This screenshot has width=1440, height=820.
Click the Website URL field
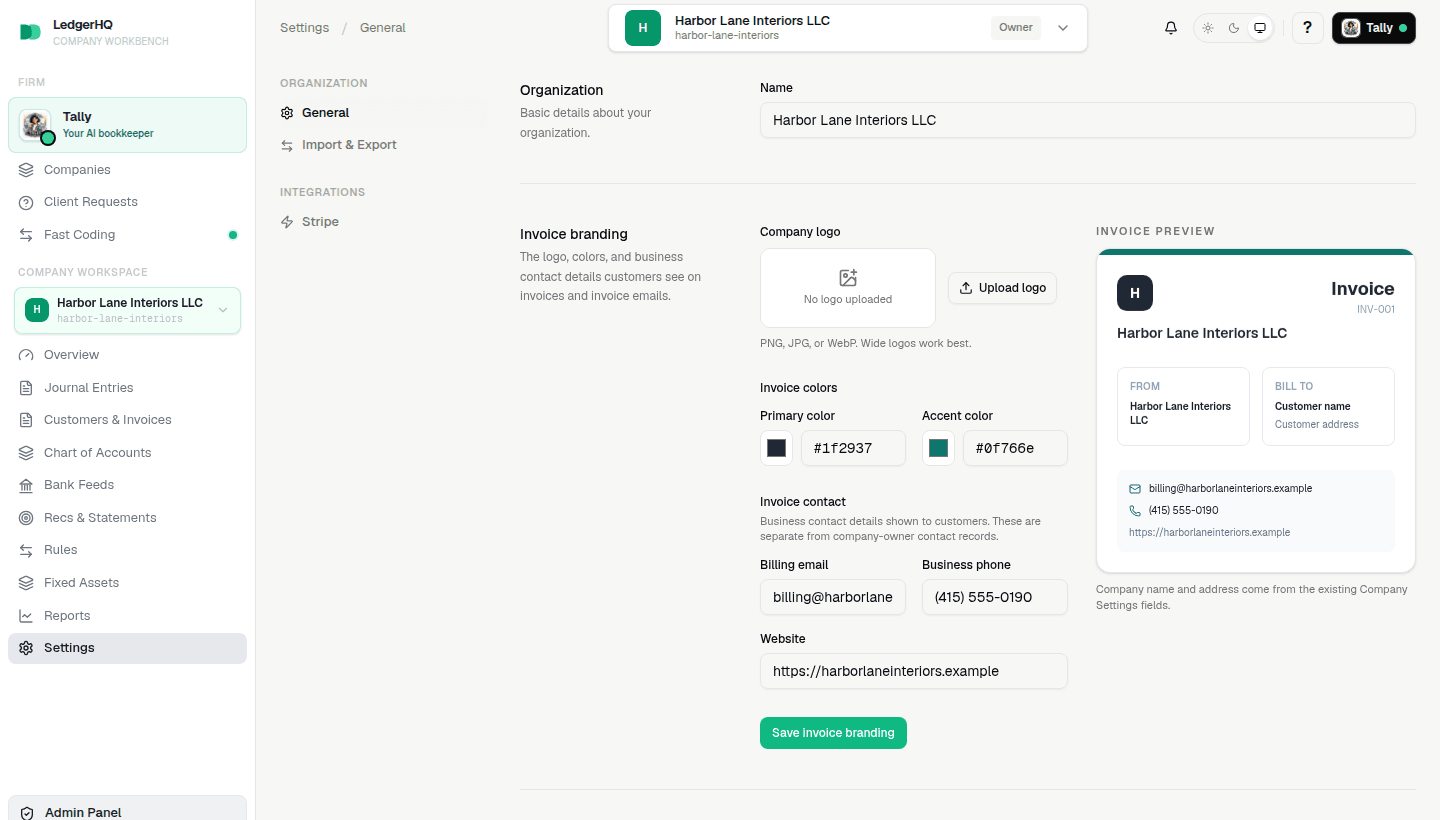pyautogui.click(x=914, y=671)
